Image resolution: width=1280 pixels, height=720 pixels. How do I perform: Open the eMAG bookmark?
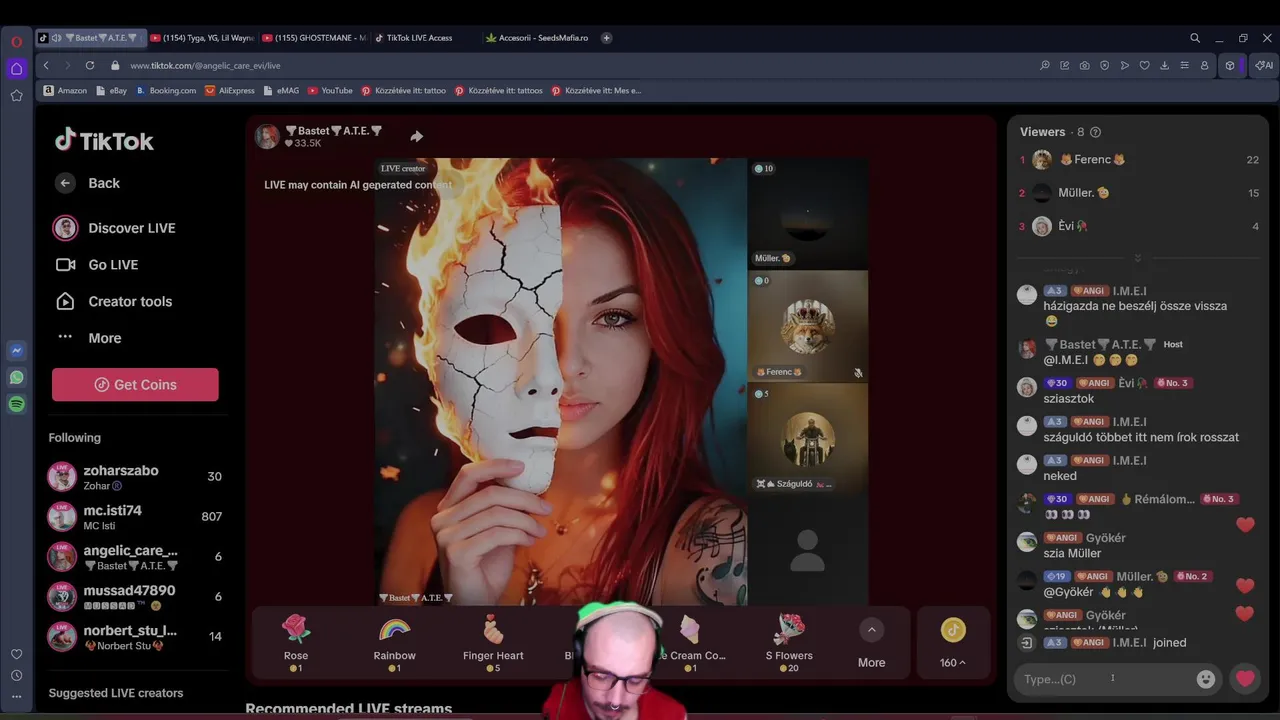pos(281,90)
